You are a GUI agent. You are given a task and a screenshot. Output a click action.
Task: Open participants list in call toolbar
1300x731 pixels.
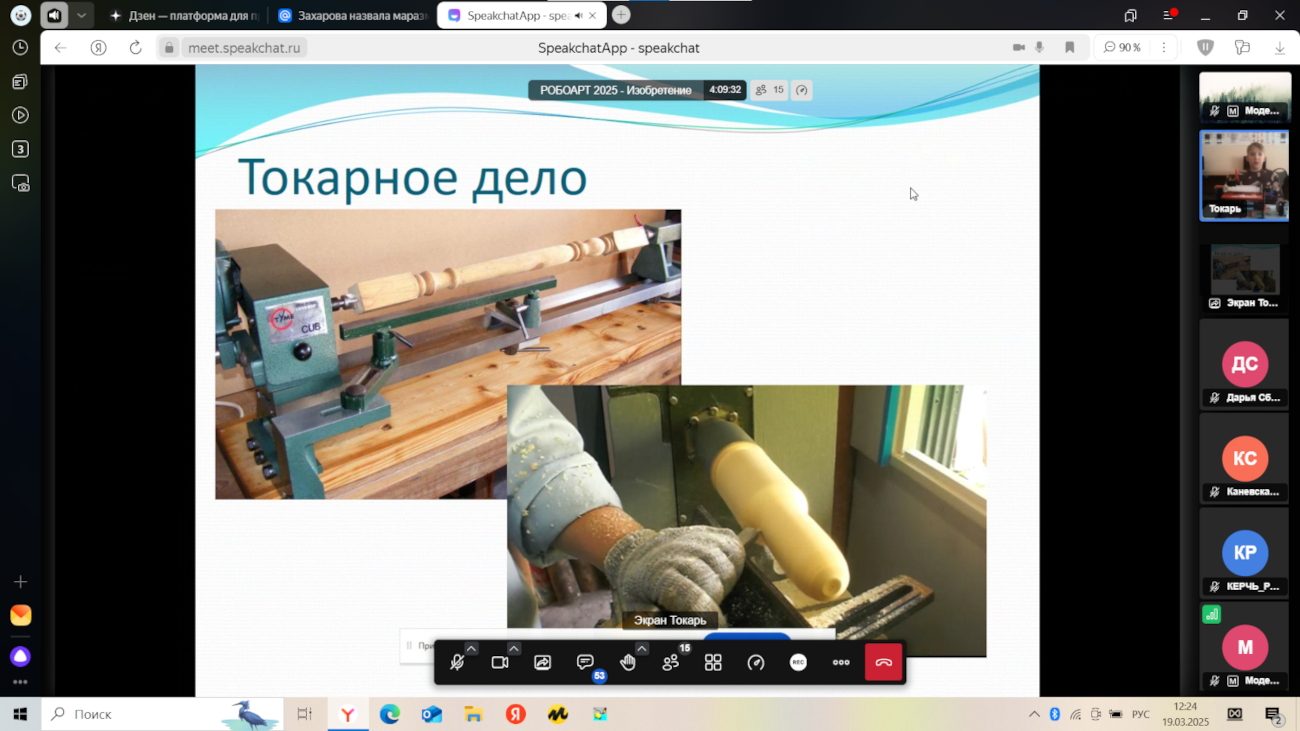coord(670,663)
